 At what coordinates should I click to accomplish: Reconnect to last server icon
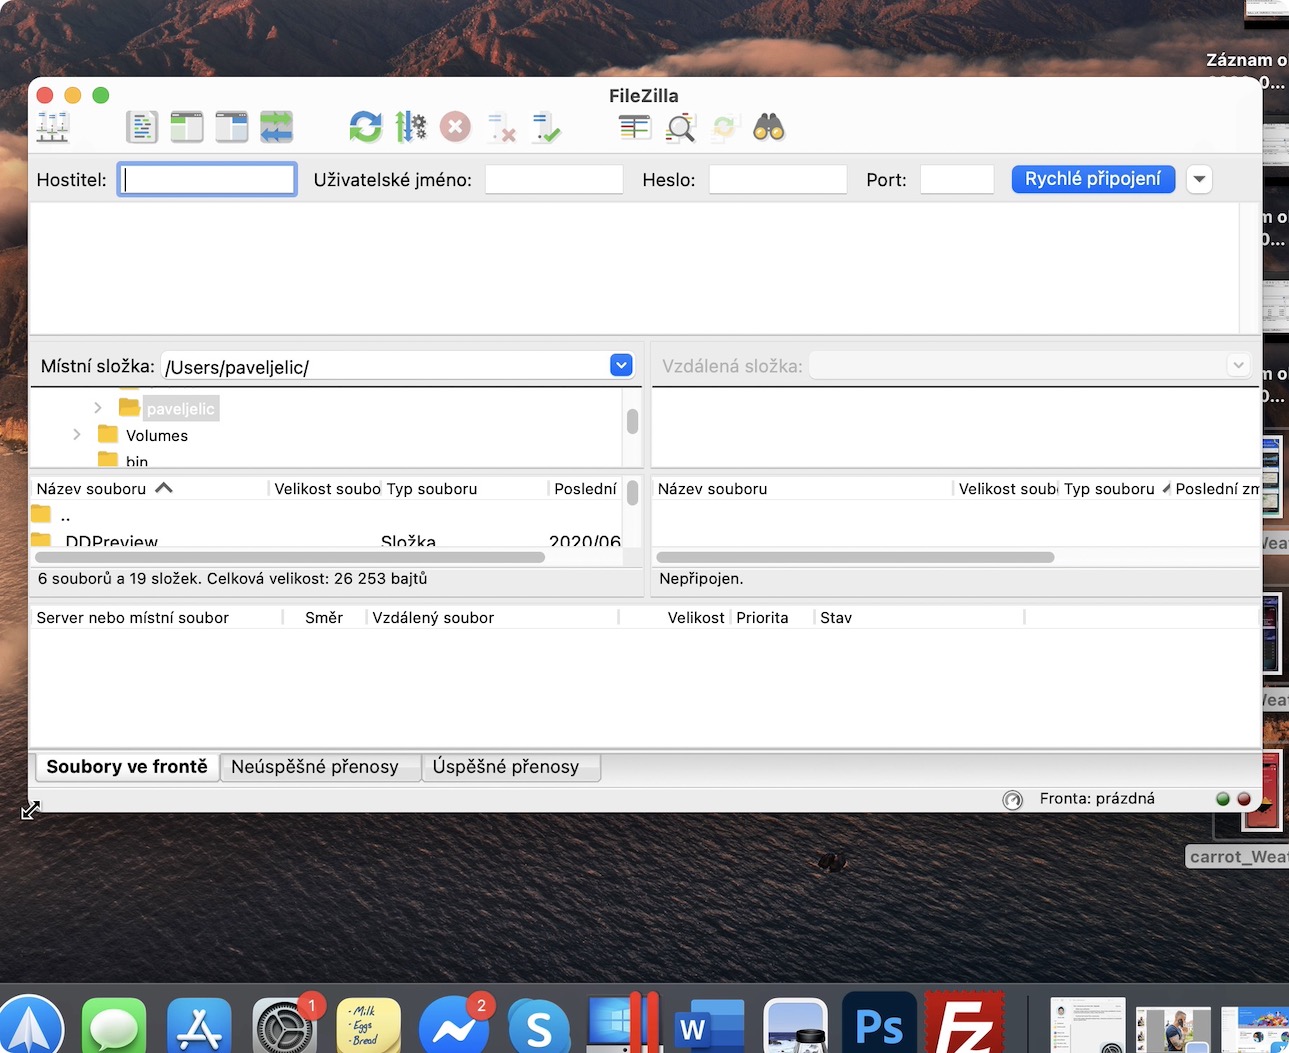546,127
